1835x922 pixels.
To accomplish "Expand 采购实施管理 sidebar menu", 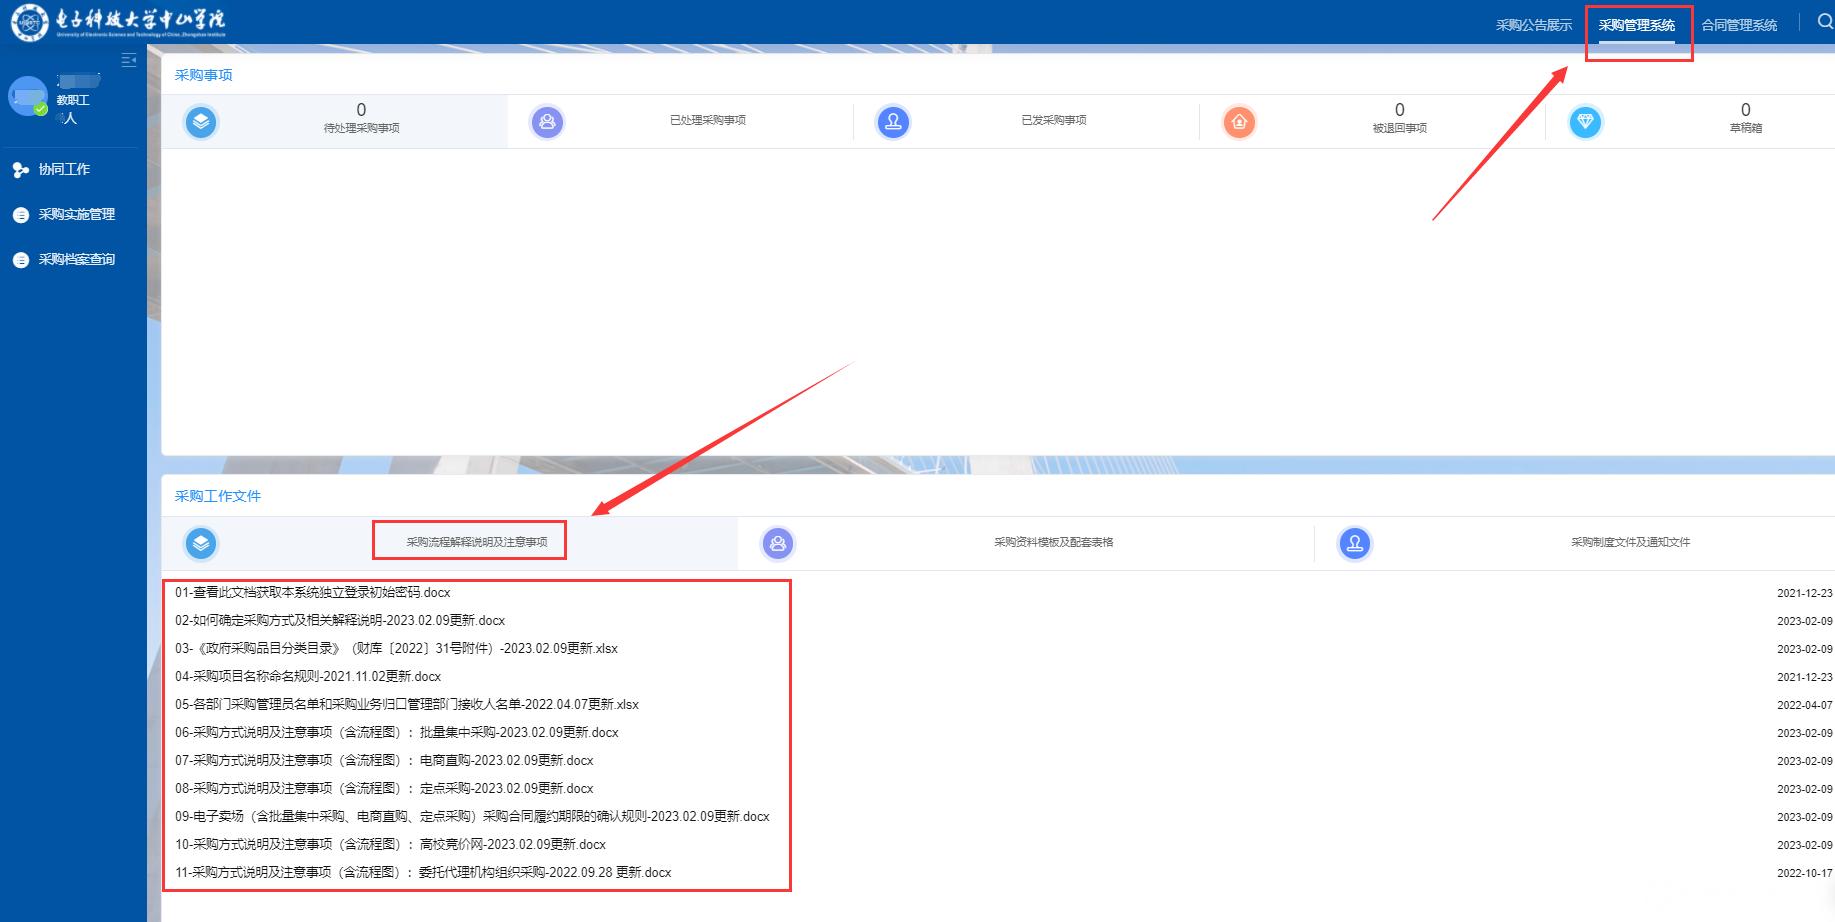I will point(76,215).
